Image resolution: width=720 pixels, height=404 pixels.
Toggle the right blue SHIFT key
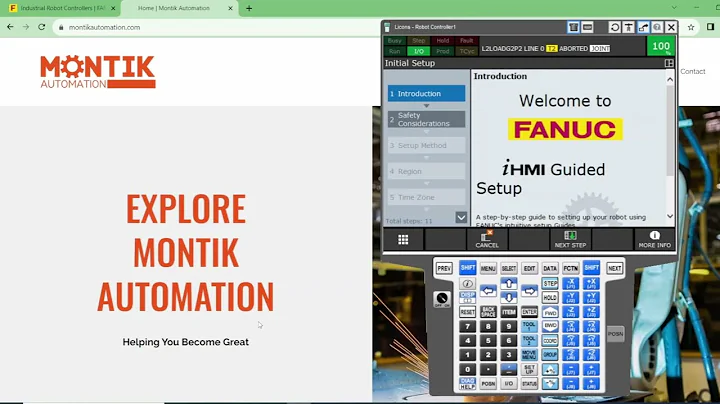tap(591, 268)
